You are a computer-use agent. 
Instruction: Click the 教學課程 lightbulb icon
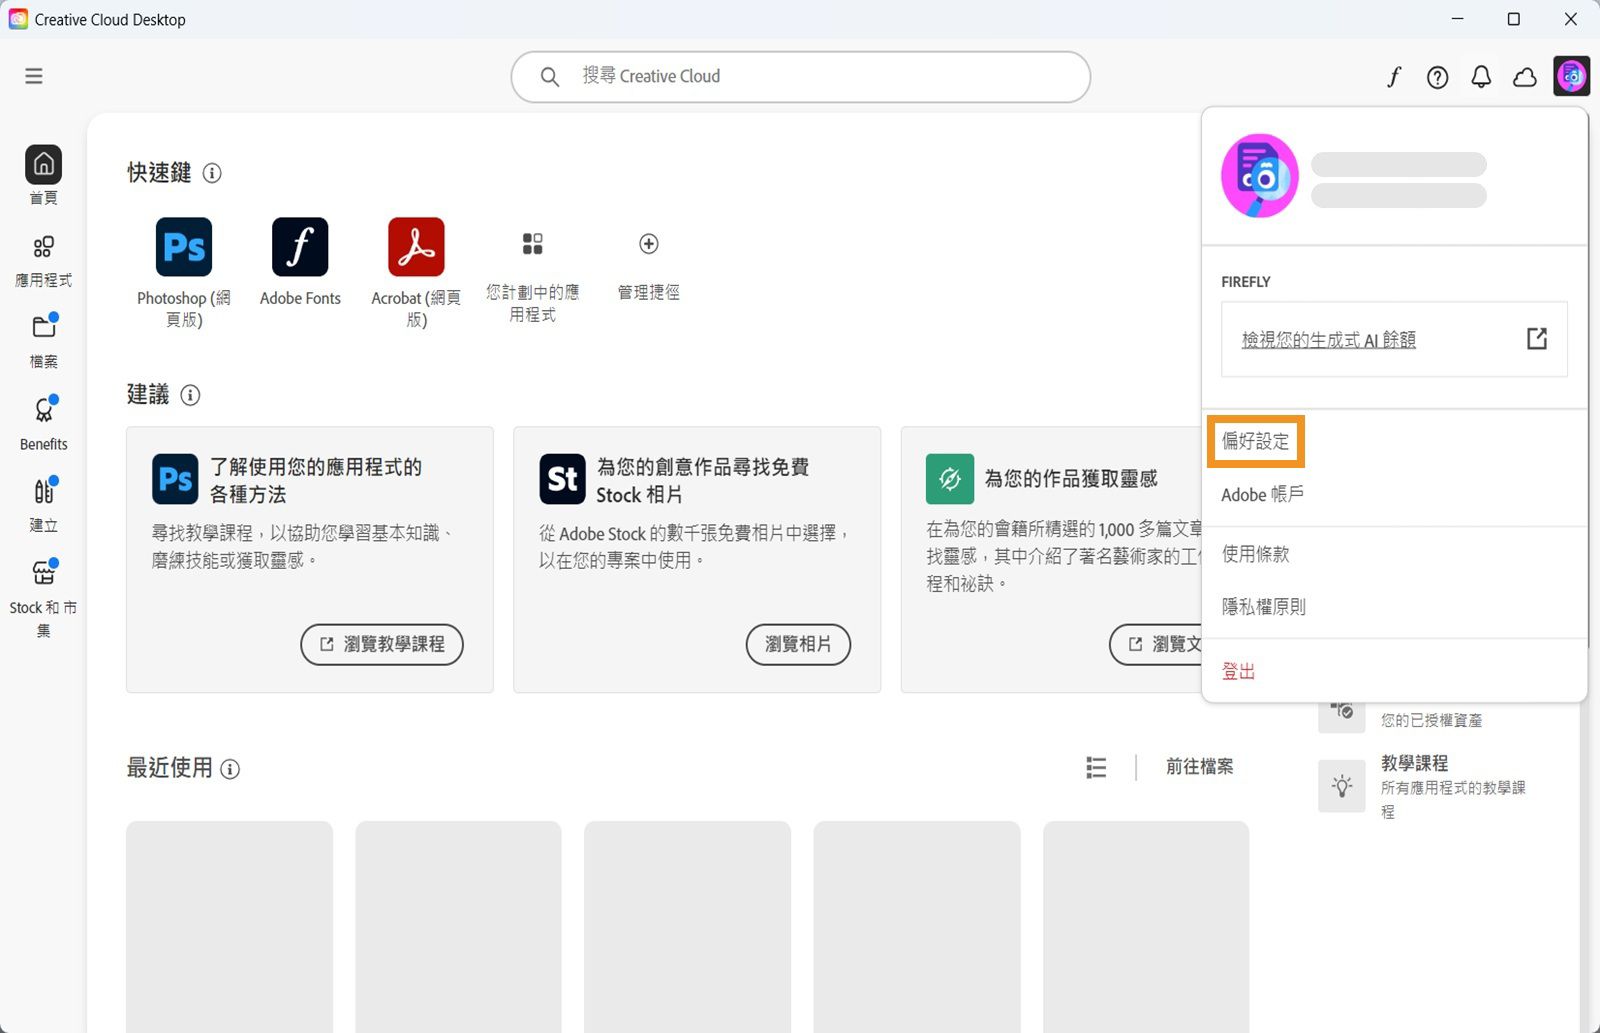click(1342, 786)
